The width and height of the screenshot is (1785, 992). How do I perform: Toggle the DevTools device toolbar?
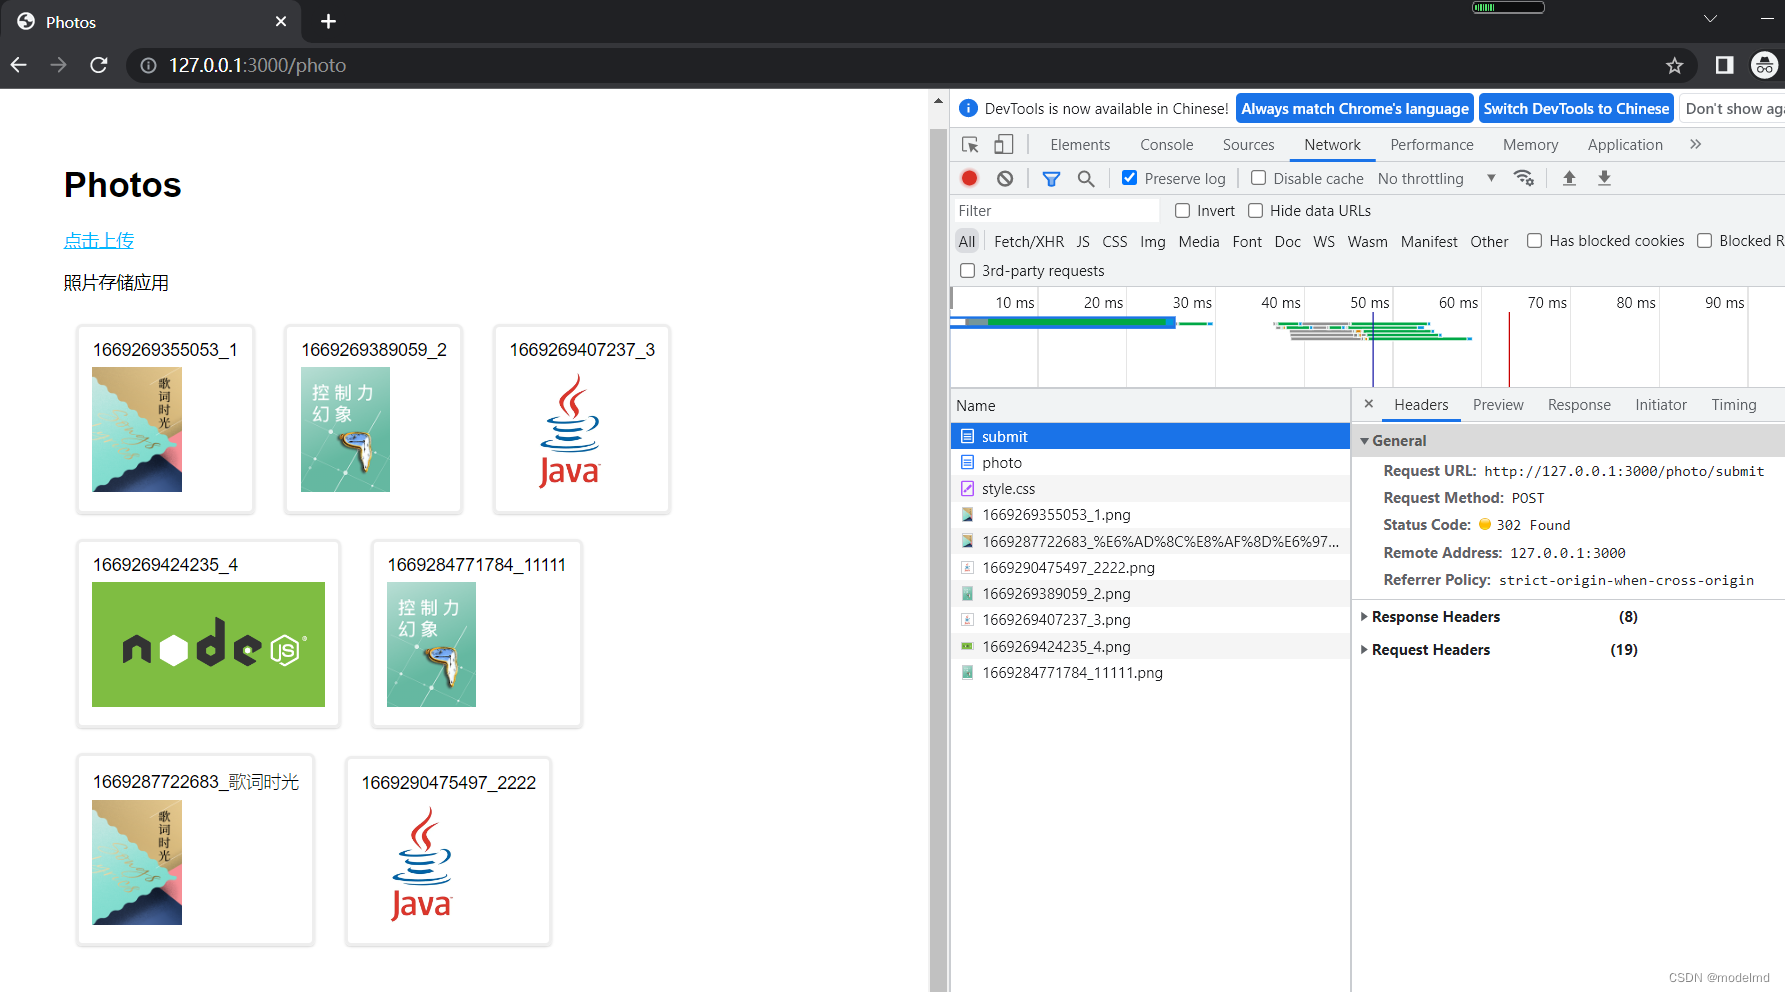point(1004,145)
